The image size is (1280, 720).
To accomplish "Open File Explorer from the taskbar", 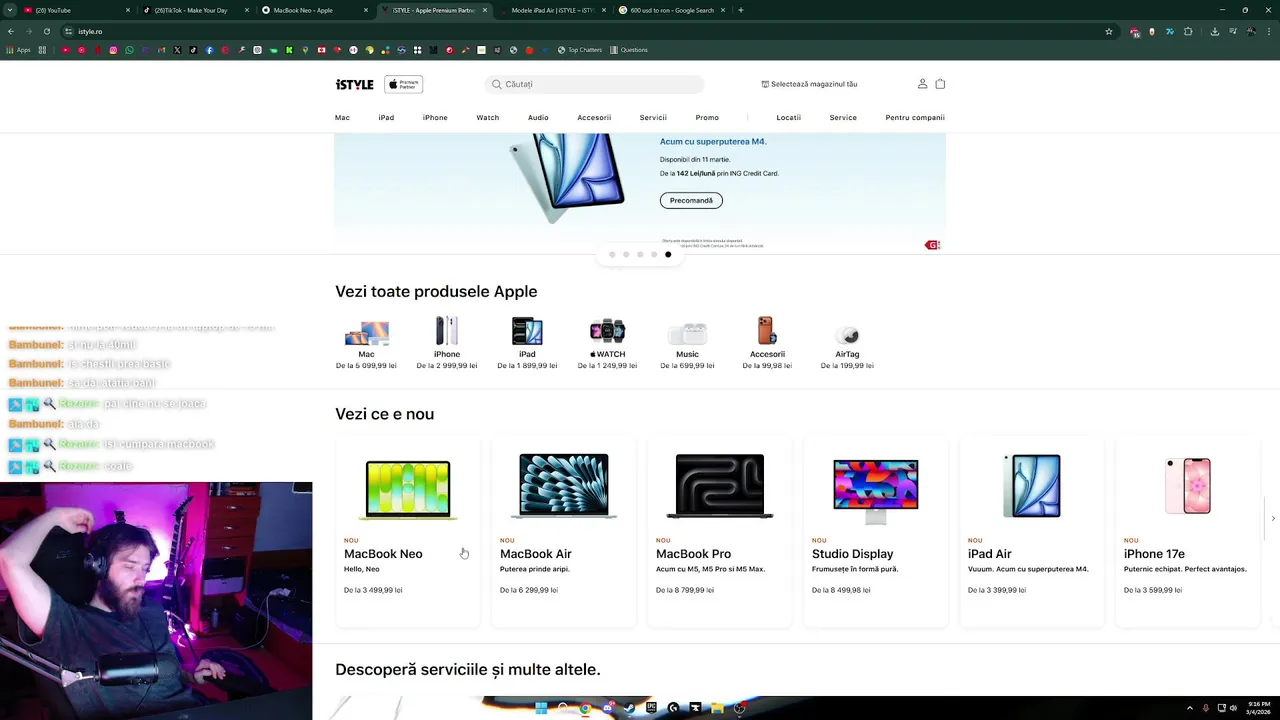I will coord(717,708).
